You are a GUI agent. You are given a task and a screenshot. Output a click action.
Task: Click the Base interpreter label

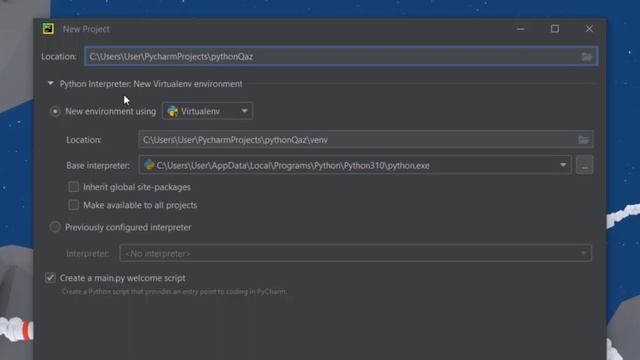tap(98, 166)
